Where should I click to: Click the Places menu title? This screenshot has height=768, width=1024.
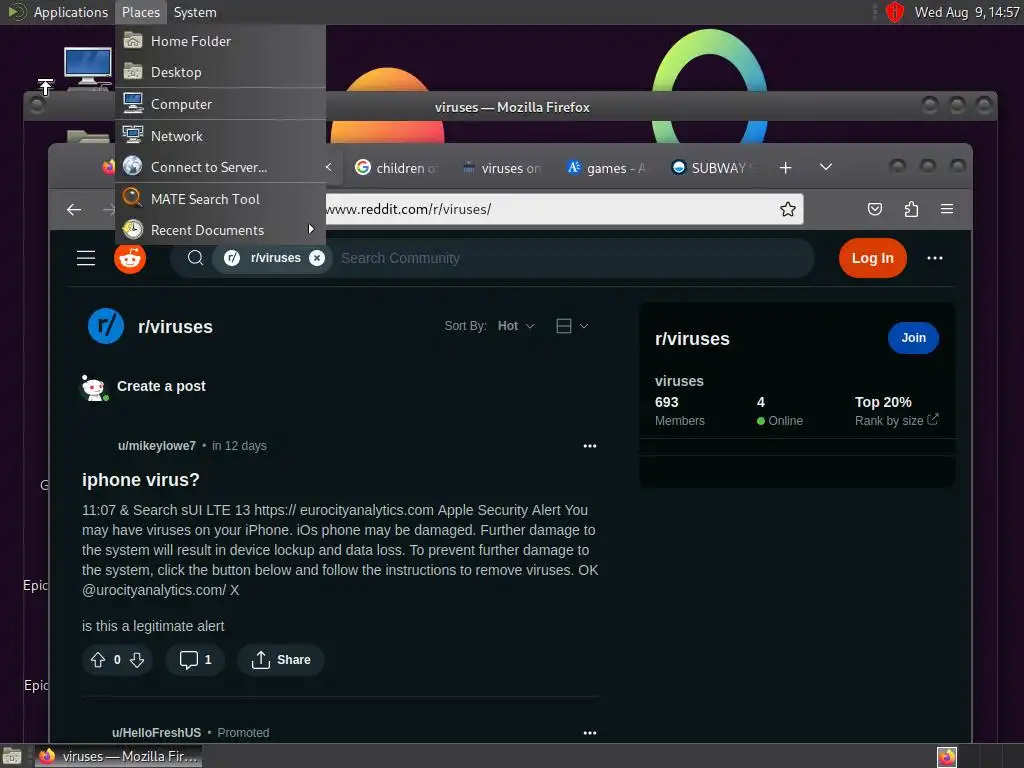pos(140,12)
